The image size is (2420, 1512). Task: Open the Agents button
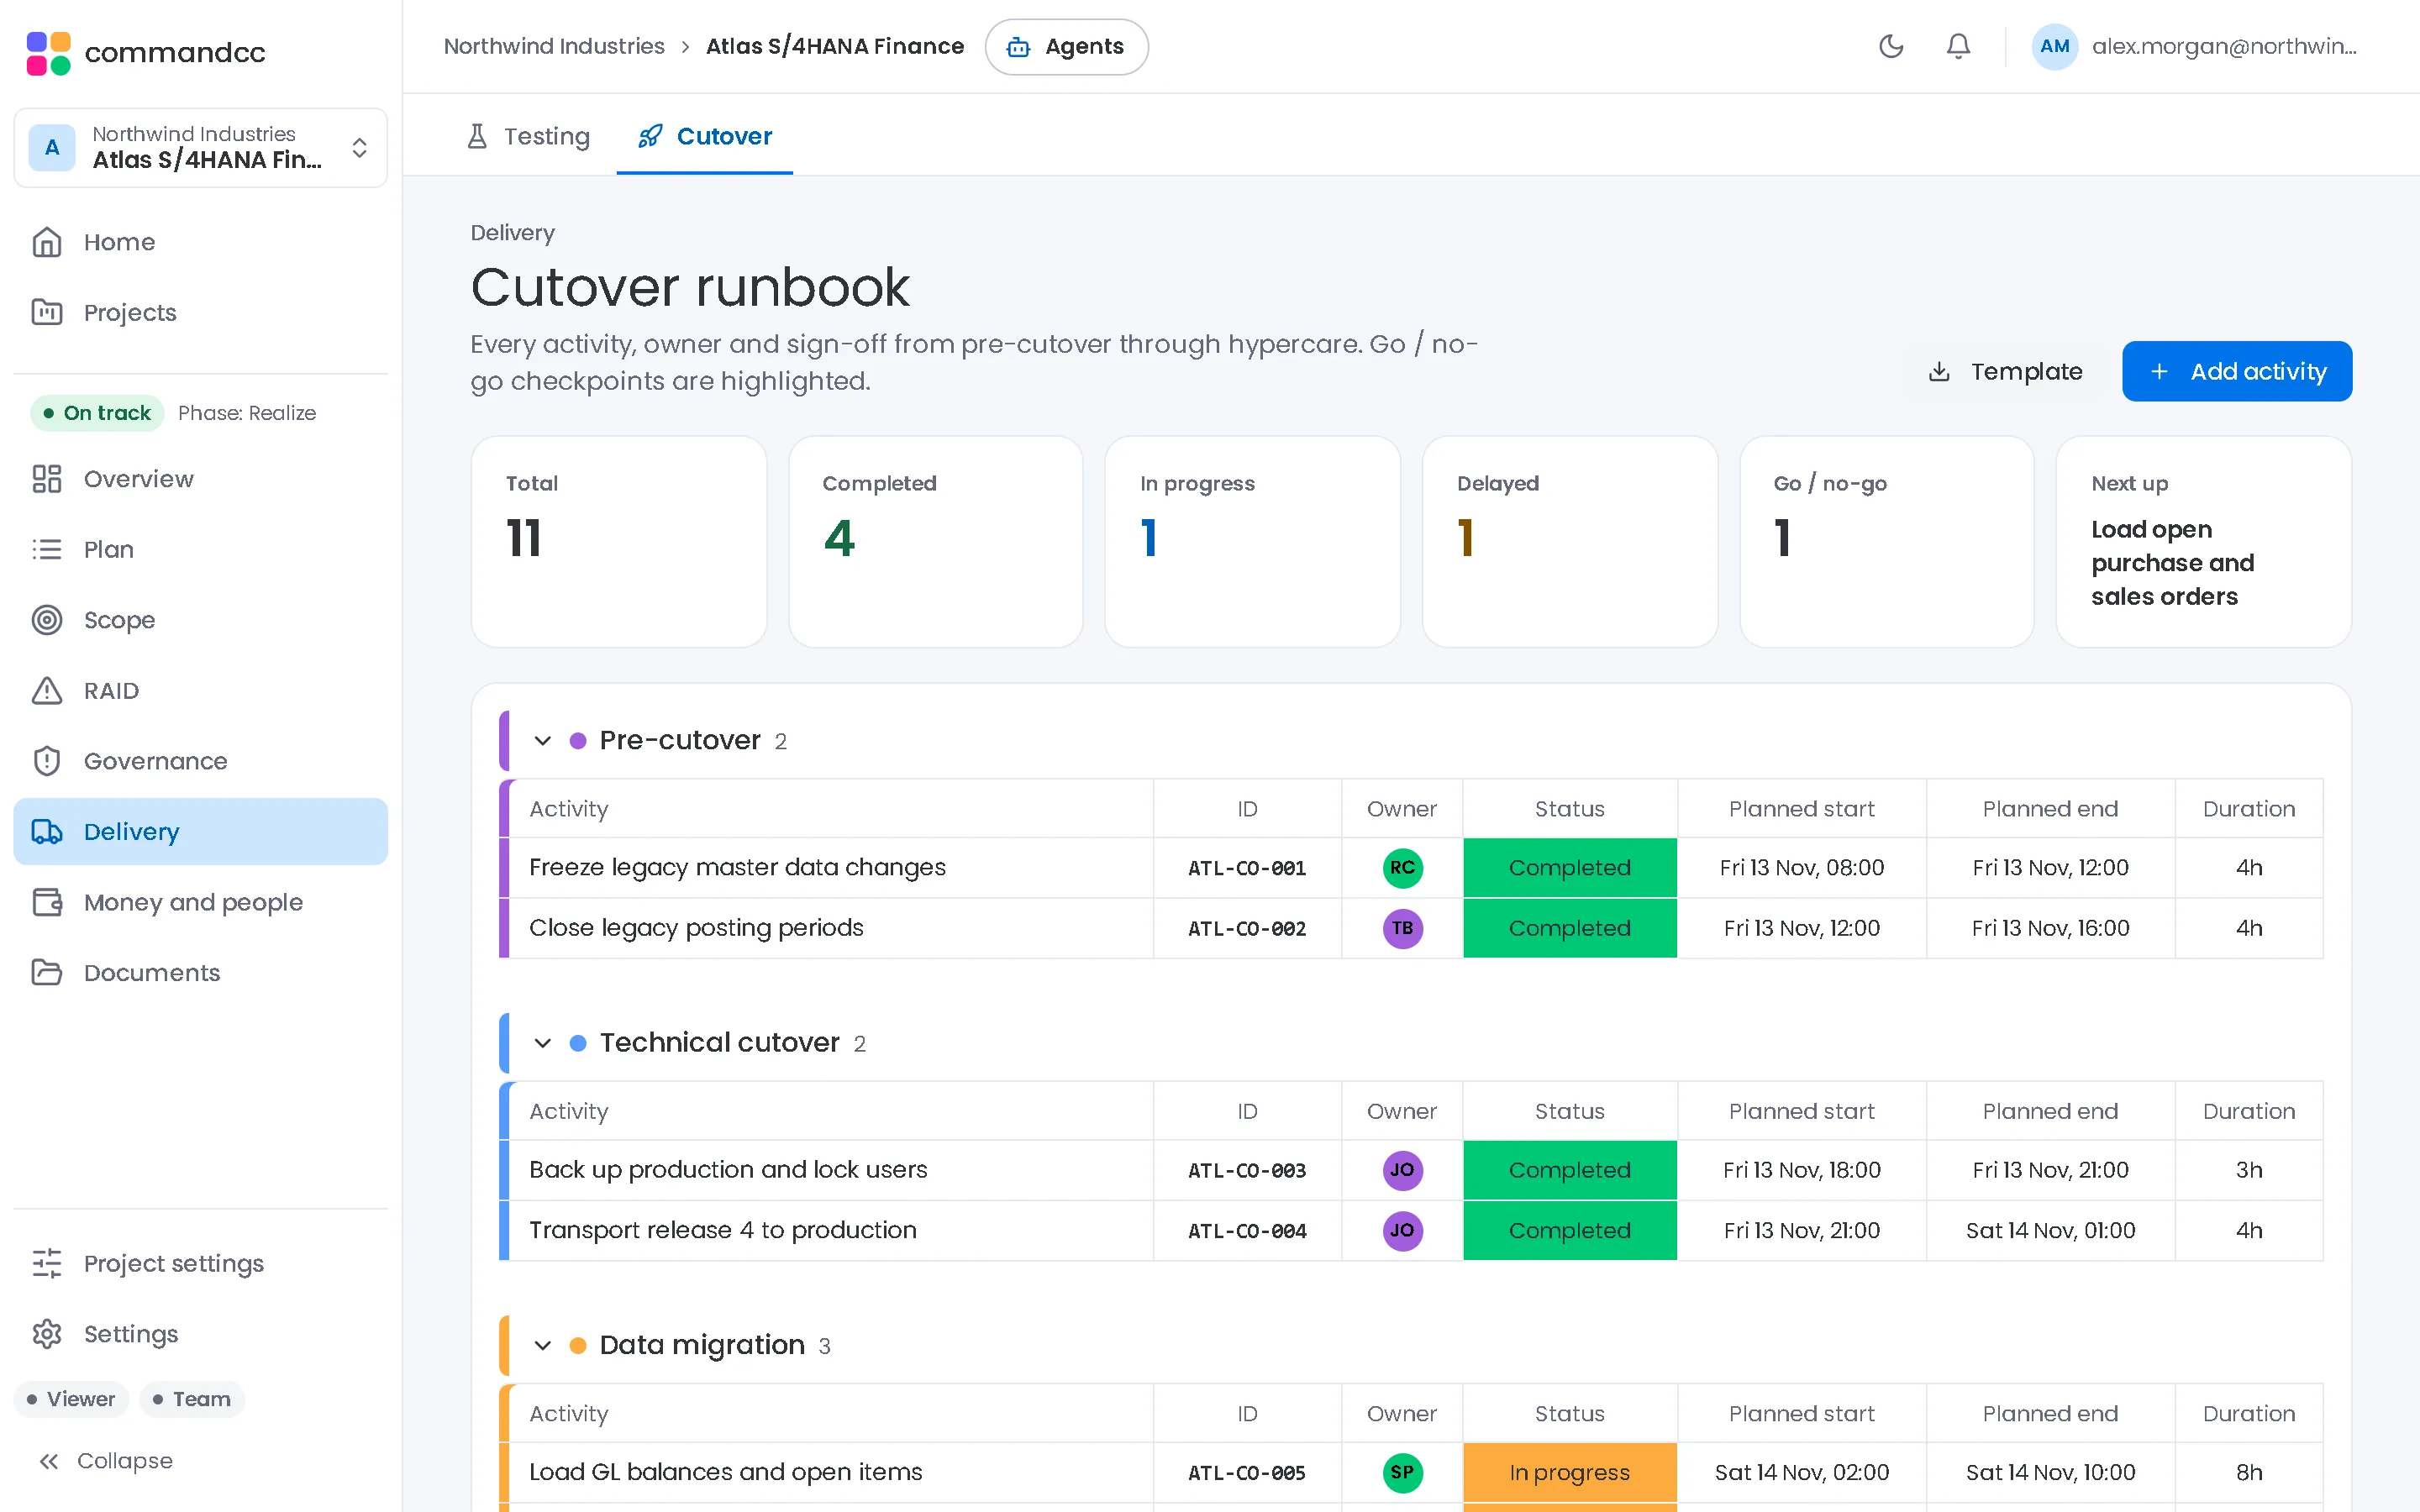1066,47
